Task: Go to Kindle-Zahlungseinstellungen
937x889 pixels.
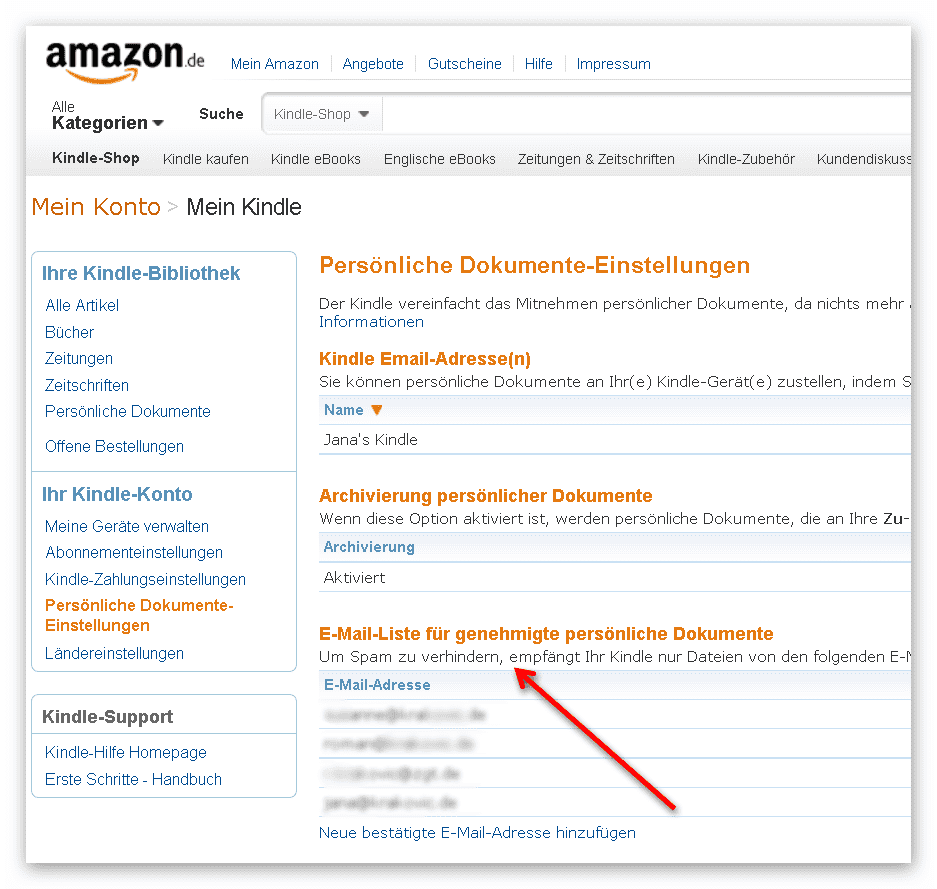Action: coord(145,580)
